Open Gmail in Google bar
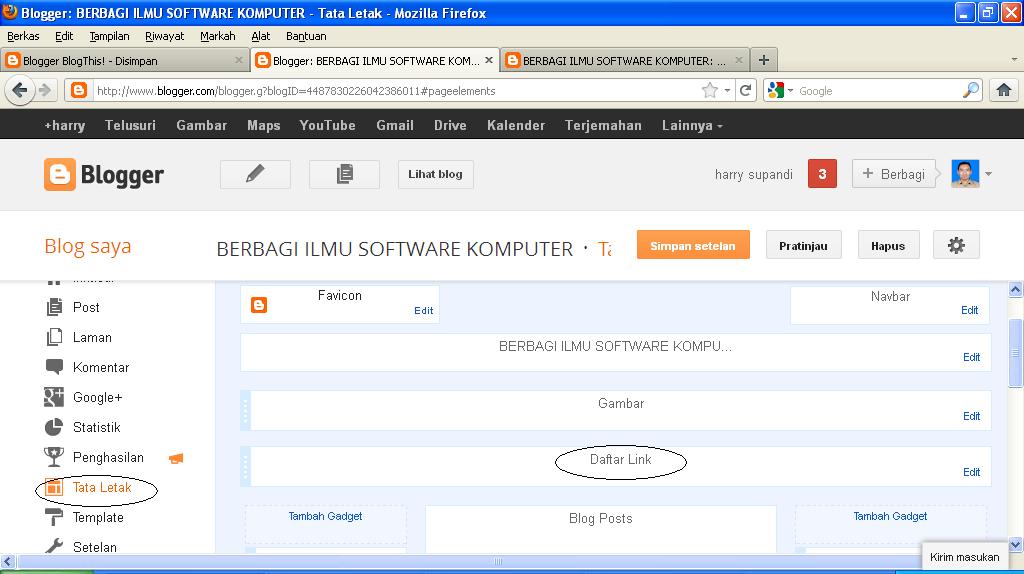This screenshot has width=1024, height=574. coord(394,125)
